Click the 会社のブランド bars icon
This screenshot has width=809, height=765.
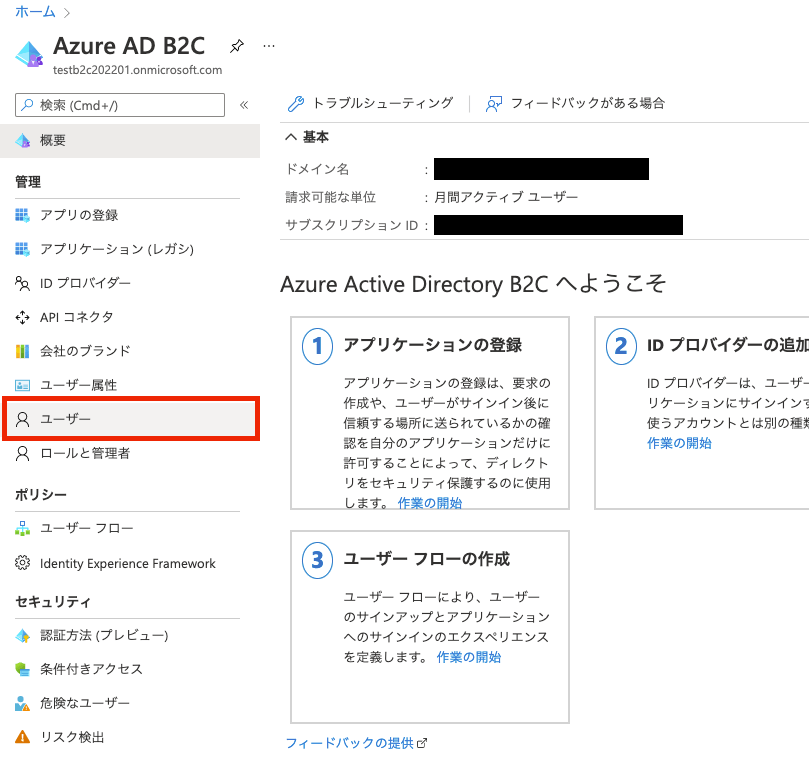coord(22,351)
